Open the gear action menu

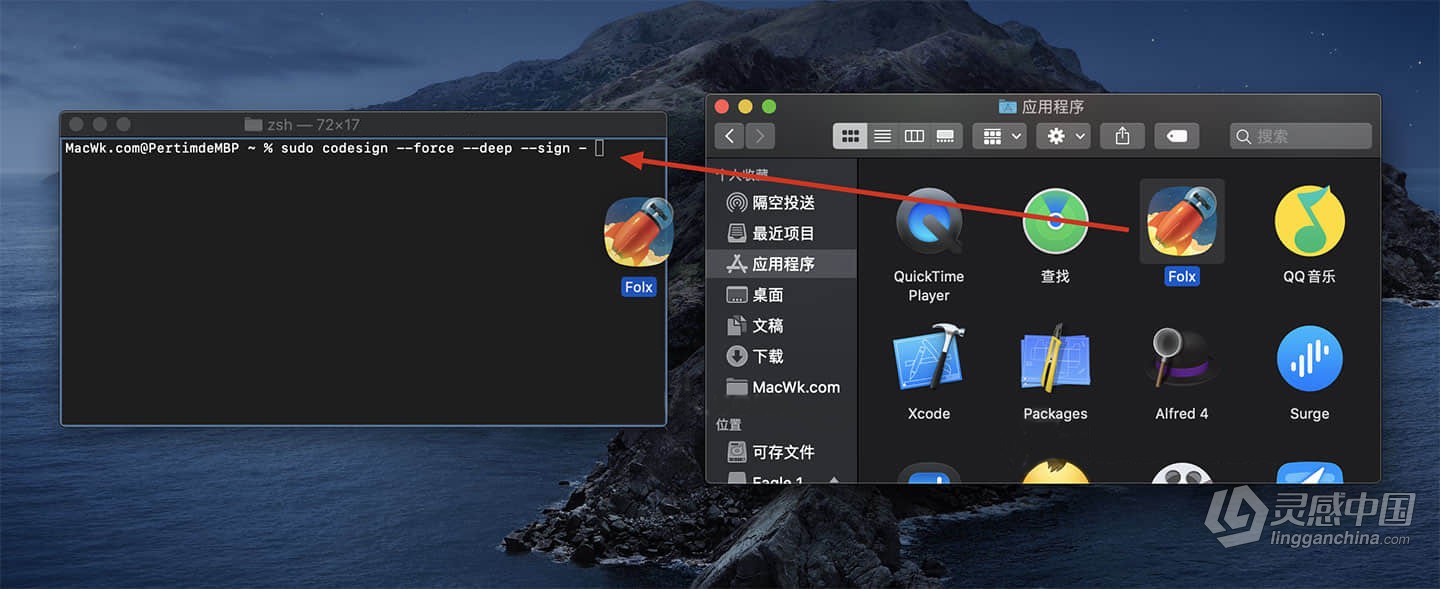click(x=1063, y=136)
